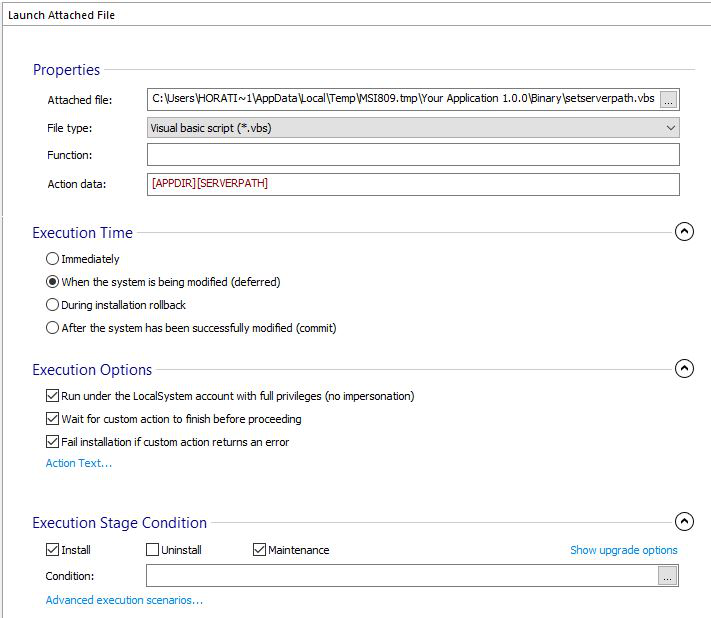This screenshot has height=618, width=711.
Task: Click Show upgrade options link
Action: click(623, 550)
